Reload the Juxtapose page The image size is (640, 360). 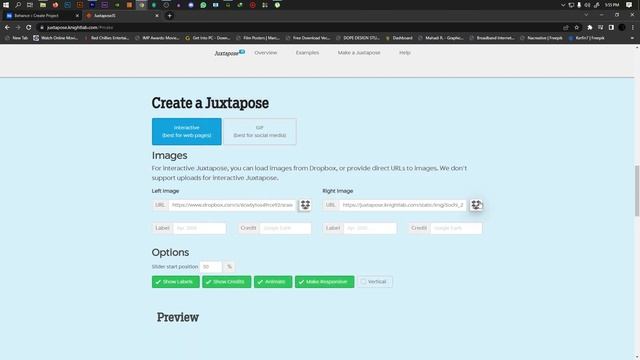pos(28,27)
